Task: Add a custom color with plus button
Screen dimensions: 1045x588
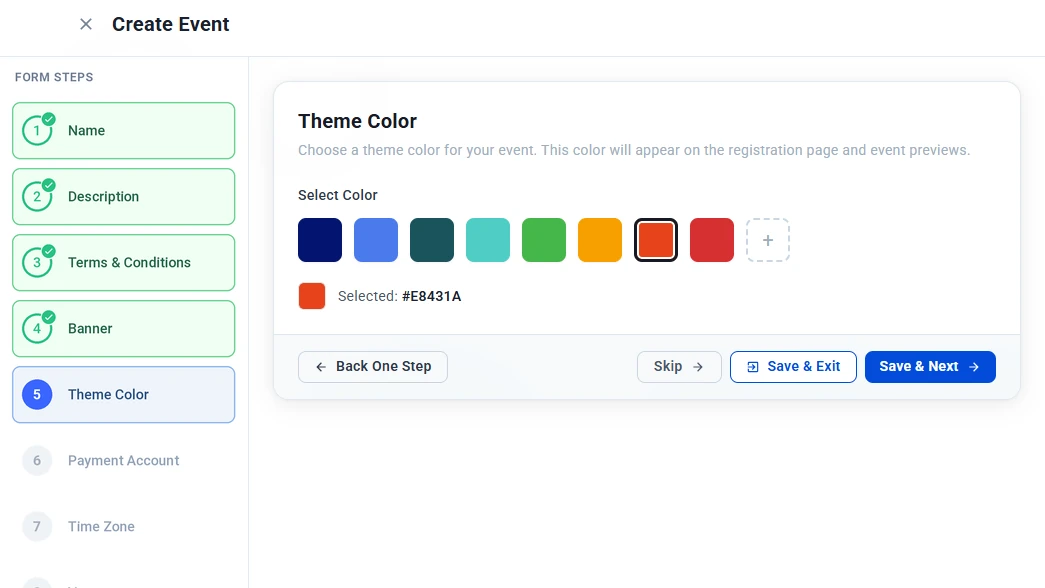Action: click(x=768, y=240)
